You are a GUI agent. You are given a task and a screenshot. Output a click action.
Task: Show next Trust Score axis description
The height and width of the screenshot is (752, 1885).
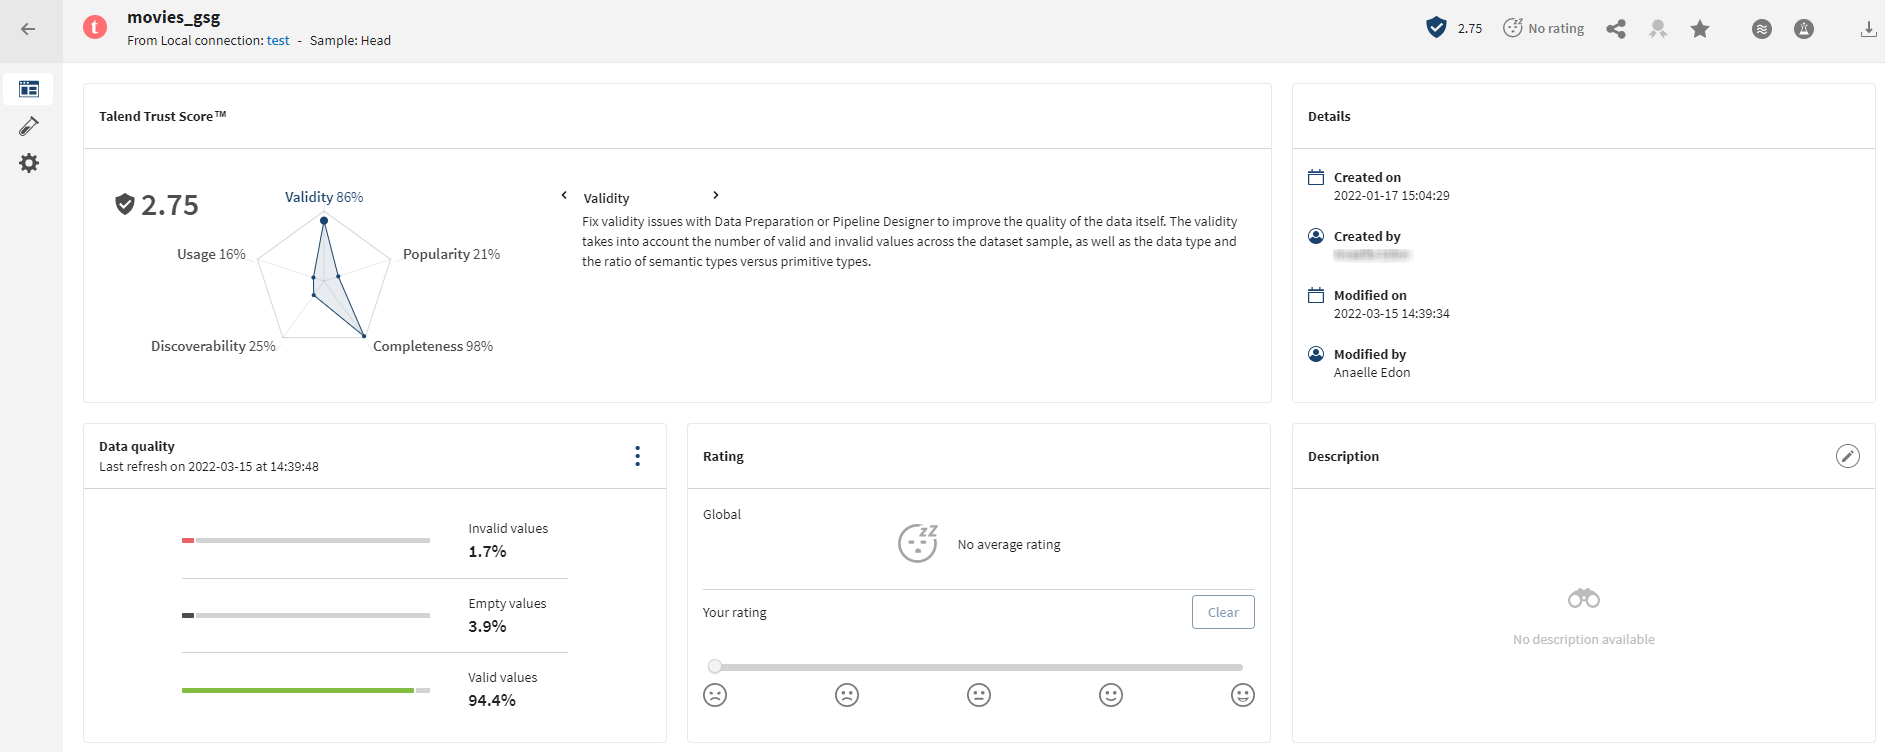pyautogui.click(x=716, y=195)
